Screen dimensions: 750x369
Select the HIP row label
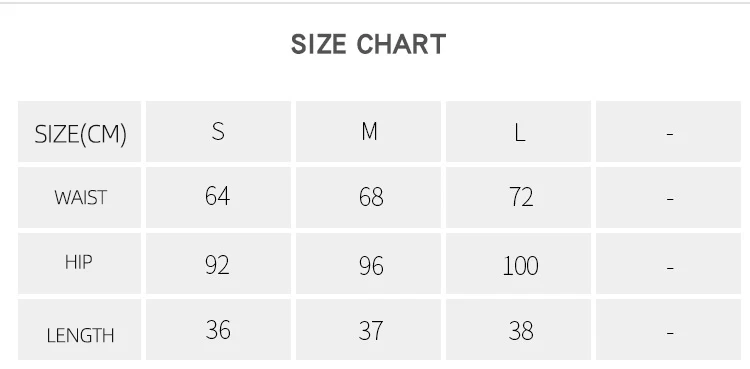coord(79,263)
